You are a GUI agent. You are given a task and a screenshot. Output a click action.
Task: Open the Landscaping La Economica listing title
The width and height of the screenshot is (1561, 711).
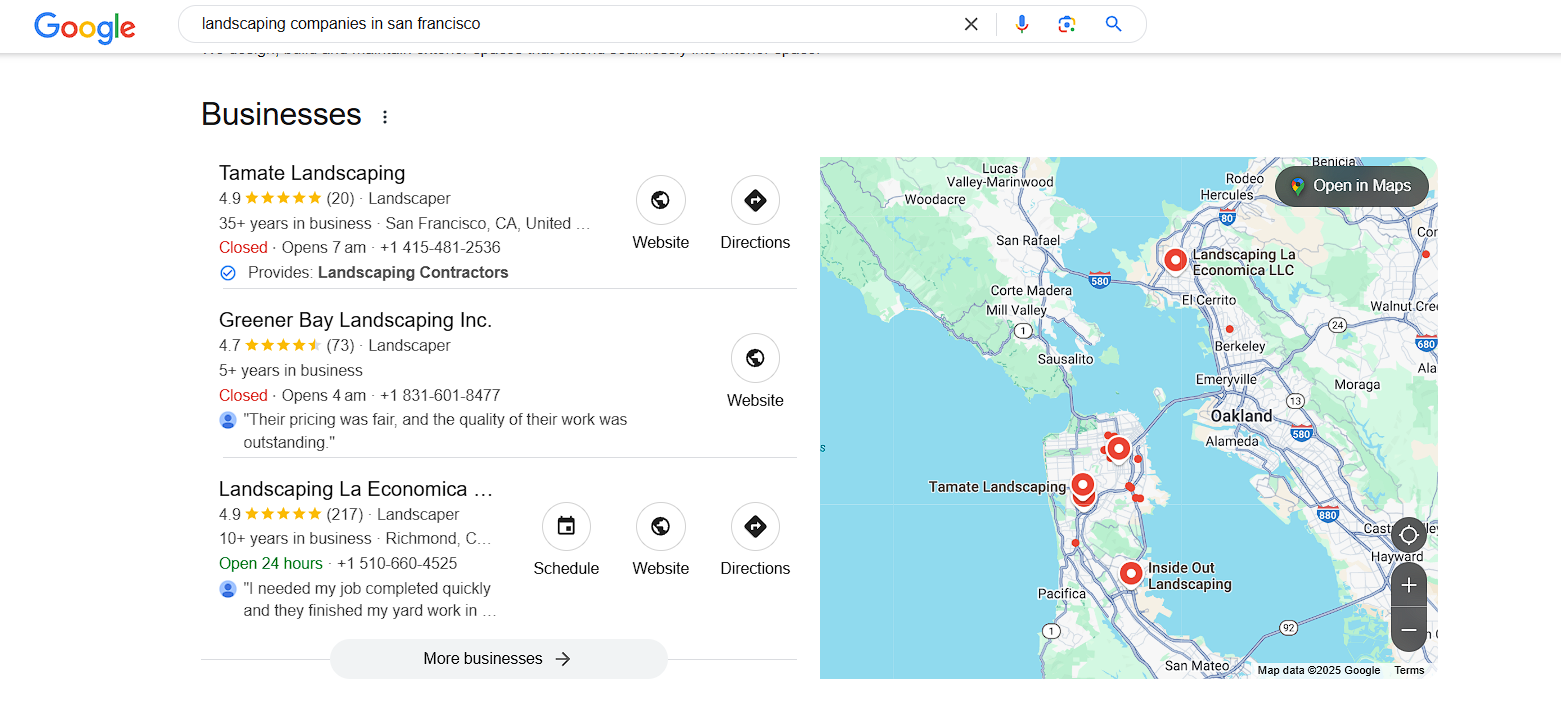[356, 489]
